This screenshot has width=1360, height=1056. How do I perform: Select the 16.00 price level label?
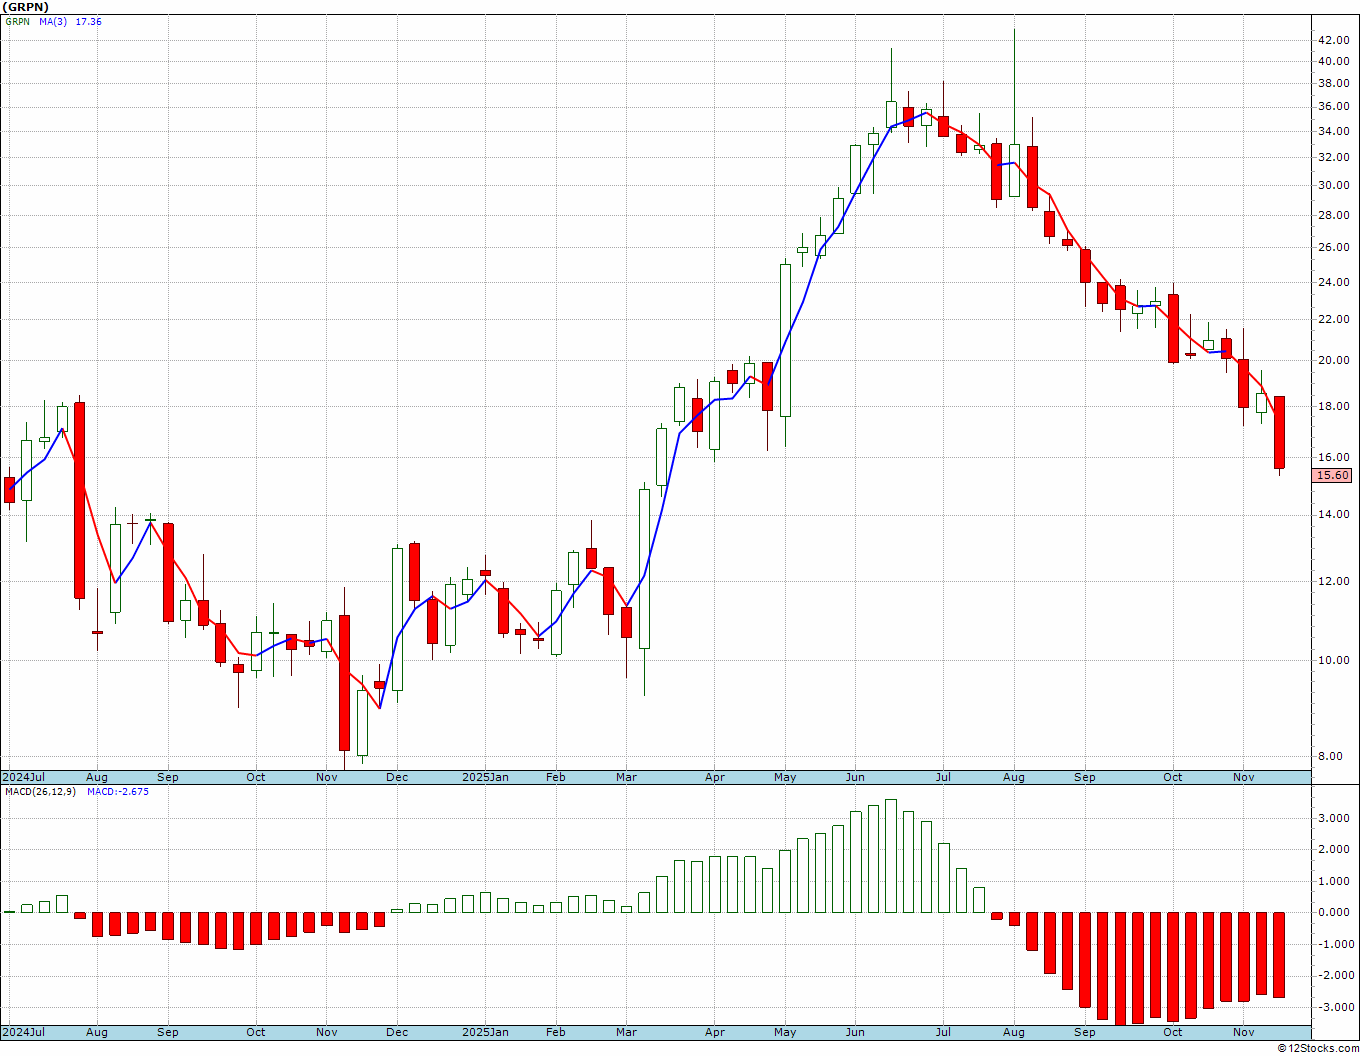tap(1332, 457)
